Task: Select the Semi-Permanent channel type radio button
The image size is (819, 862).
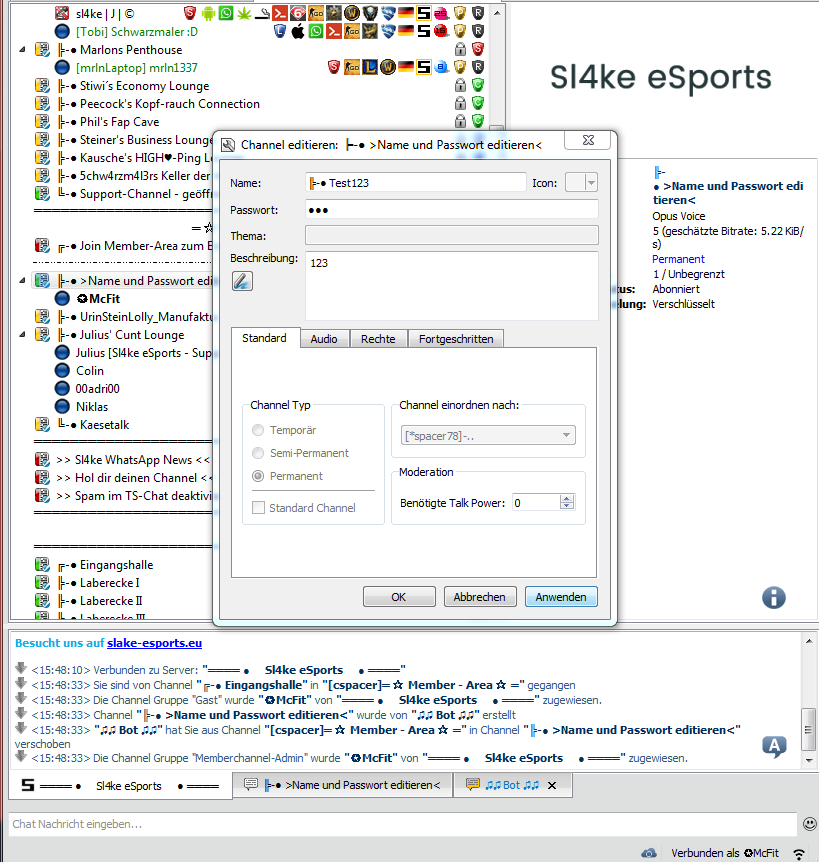Action: pyautogui.click(x=258, y=453)
